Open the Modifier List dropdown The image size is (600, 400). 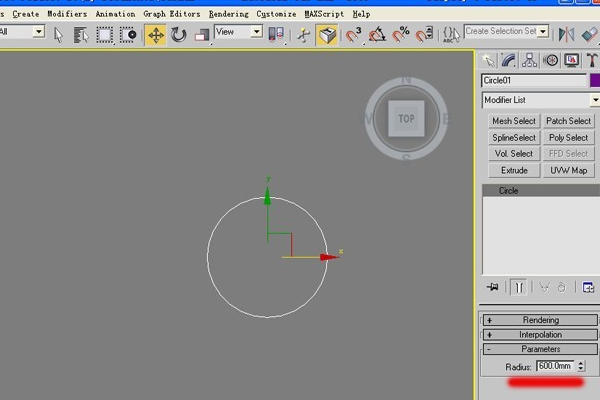540,100
